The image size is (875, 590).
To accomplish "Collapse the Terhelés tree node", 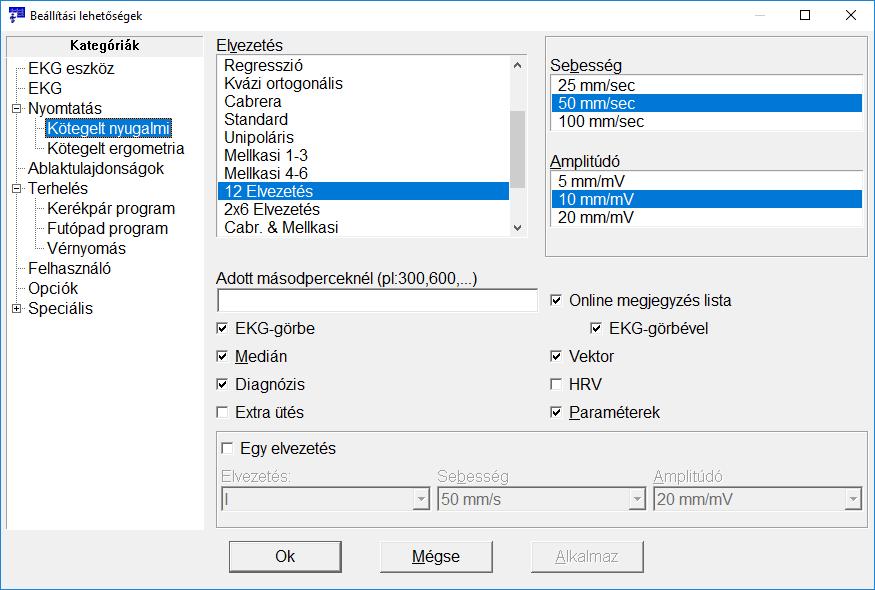I will [17, 189].
